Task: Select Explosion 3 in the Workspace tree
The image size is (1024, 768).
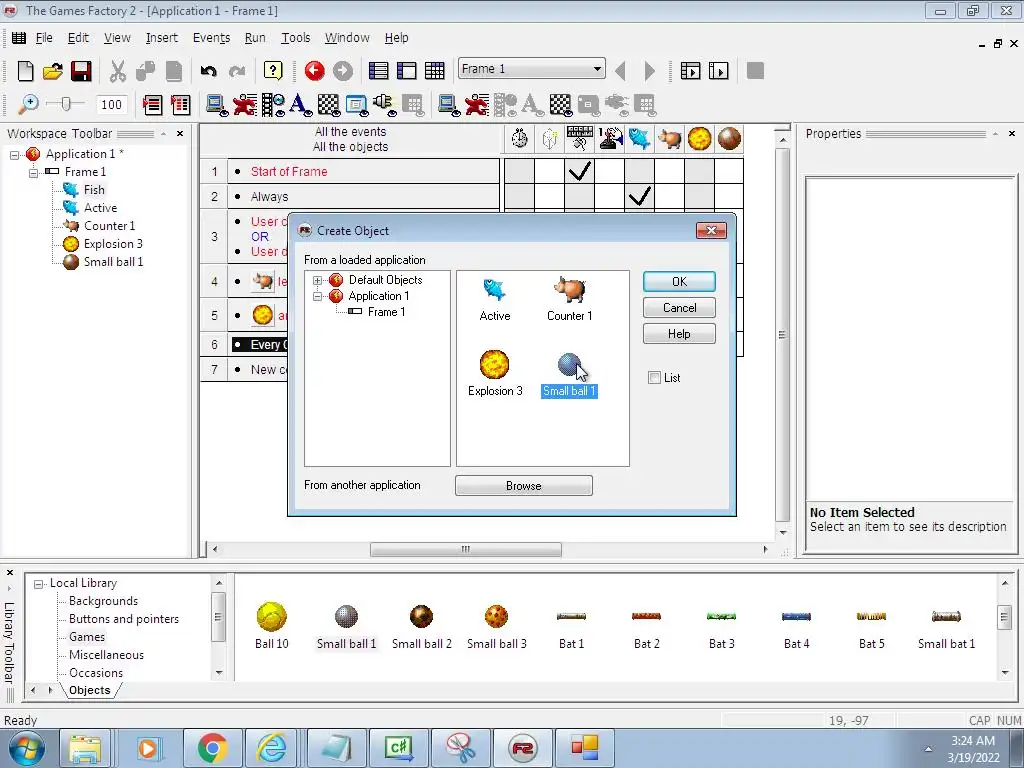Action: [113, 244]
